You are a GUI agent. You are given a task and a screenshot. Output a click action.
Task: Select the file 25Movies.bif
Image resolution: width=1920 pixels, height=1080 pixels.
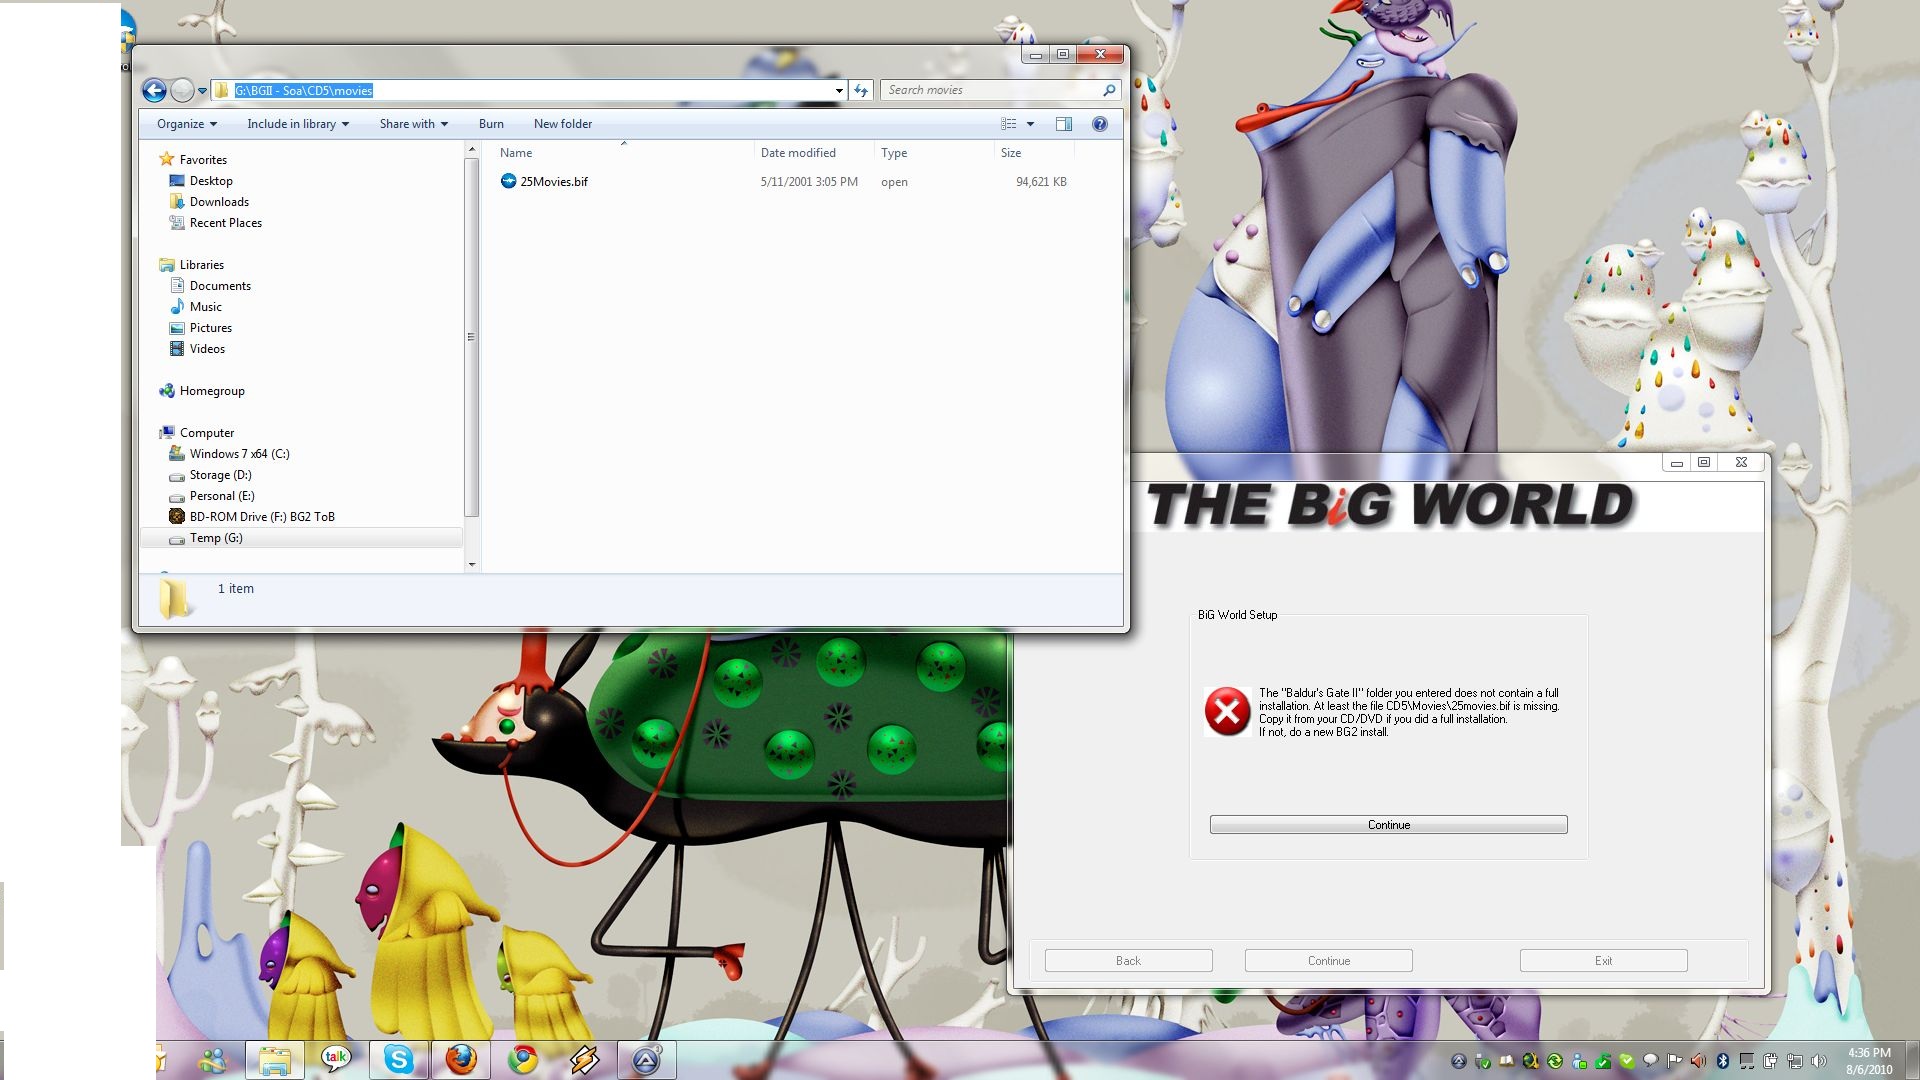coord(554,182)
